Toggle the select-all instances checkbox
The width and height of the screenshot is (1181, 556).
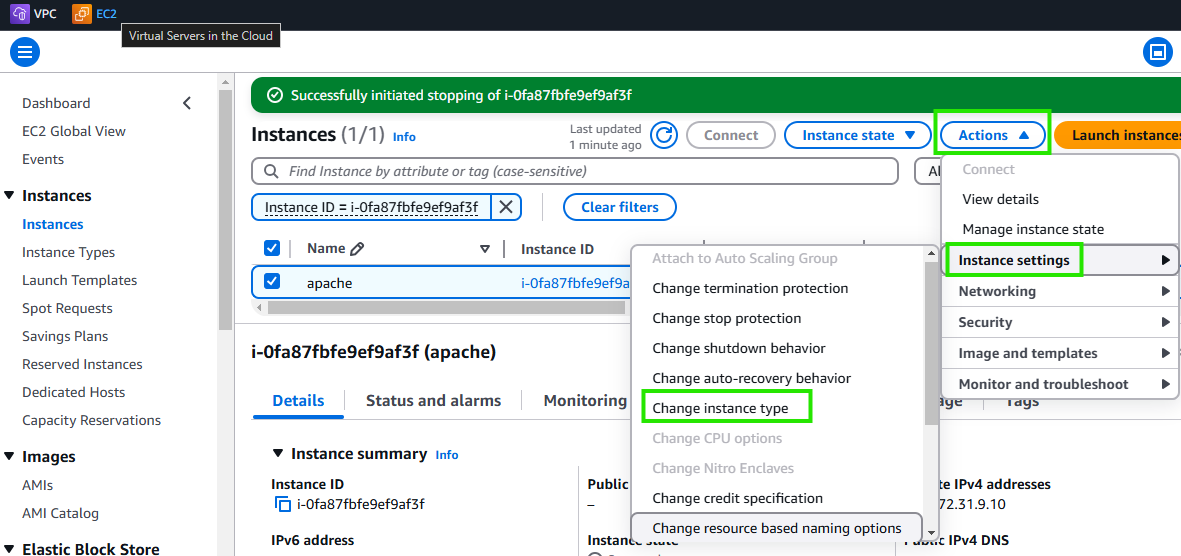(x=272, y=248)
